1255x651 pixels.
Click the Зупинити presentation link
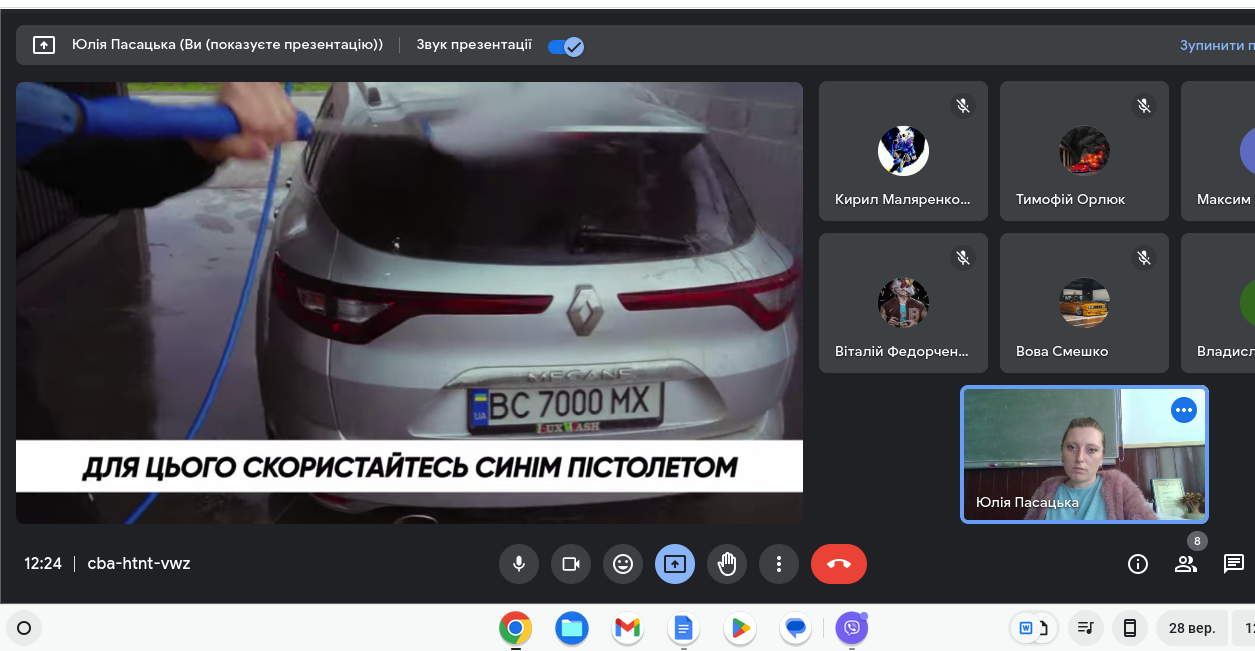1216,46
